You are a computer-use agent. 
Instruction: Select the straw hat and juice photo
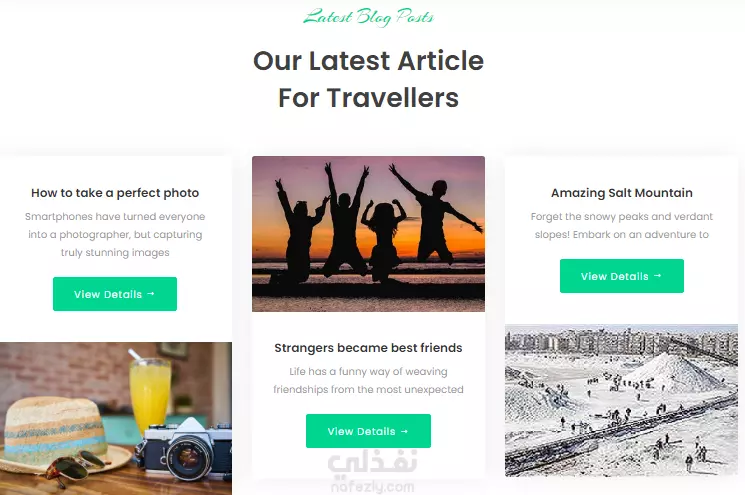coord(116,419)
